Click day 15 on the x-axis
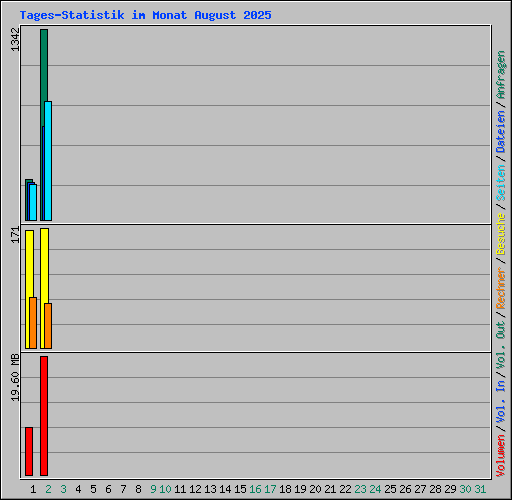512x500 pixels. (x=240, y=489)
